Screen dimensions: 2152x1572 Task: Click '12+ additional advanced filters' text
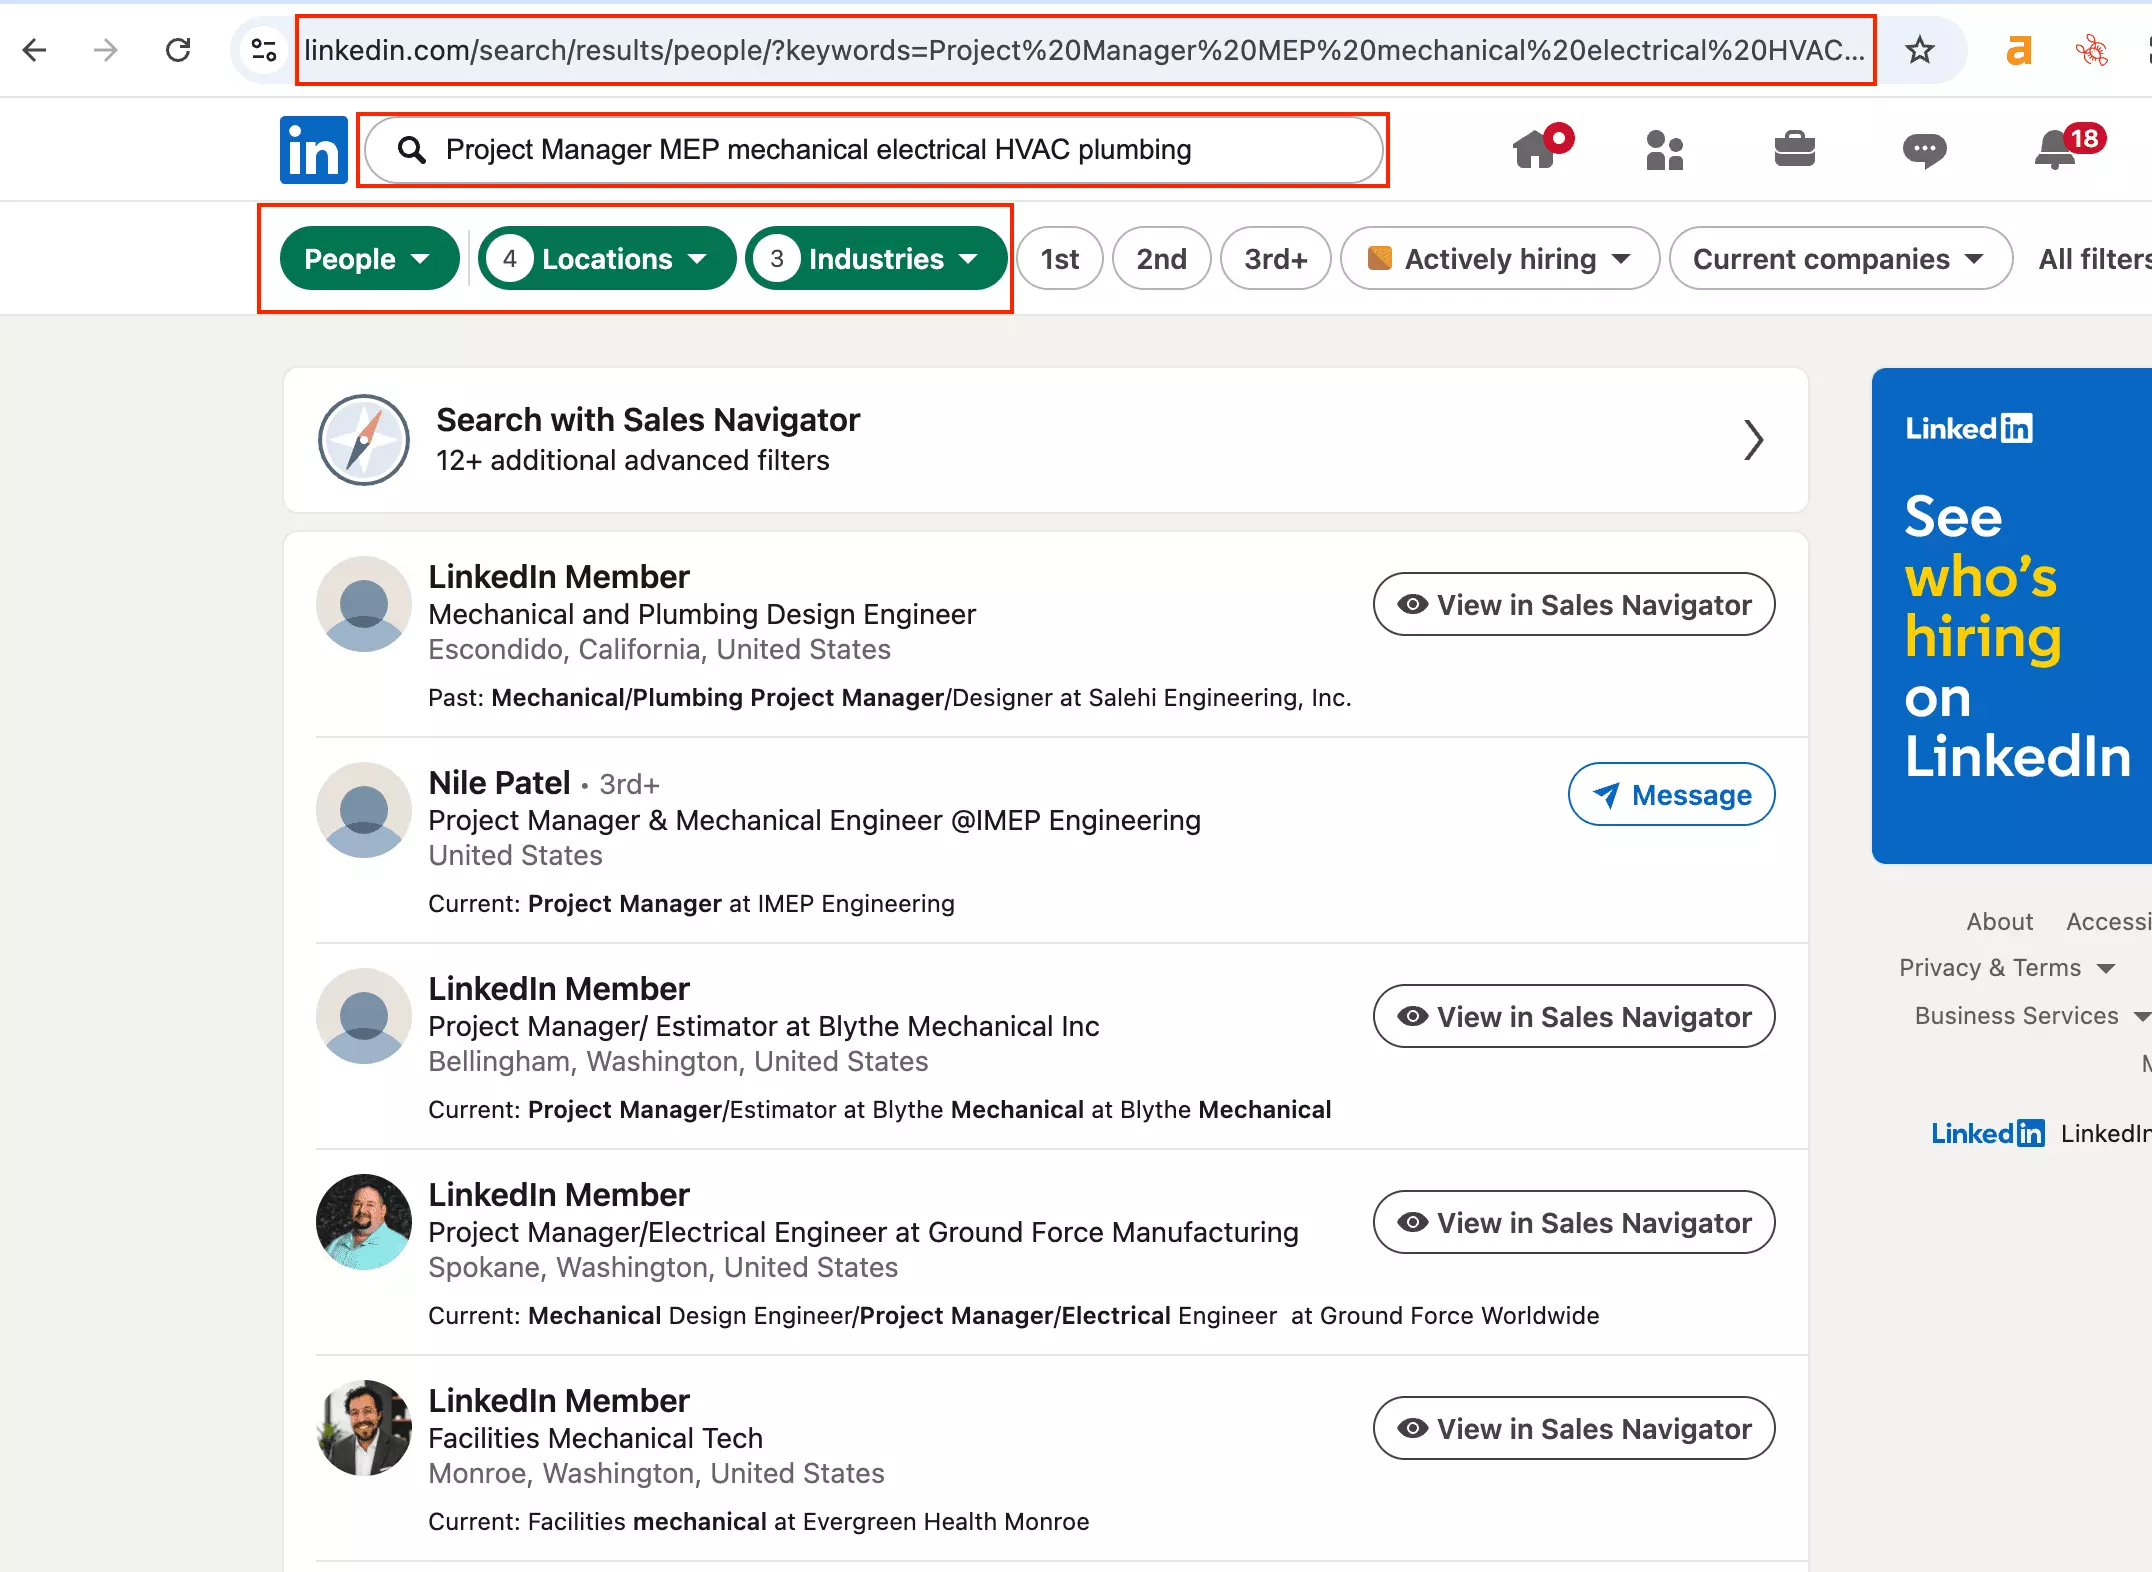coord(633,460)
